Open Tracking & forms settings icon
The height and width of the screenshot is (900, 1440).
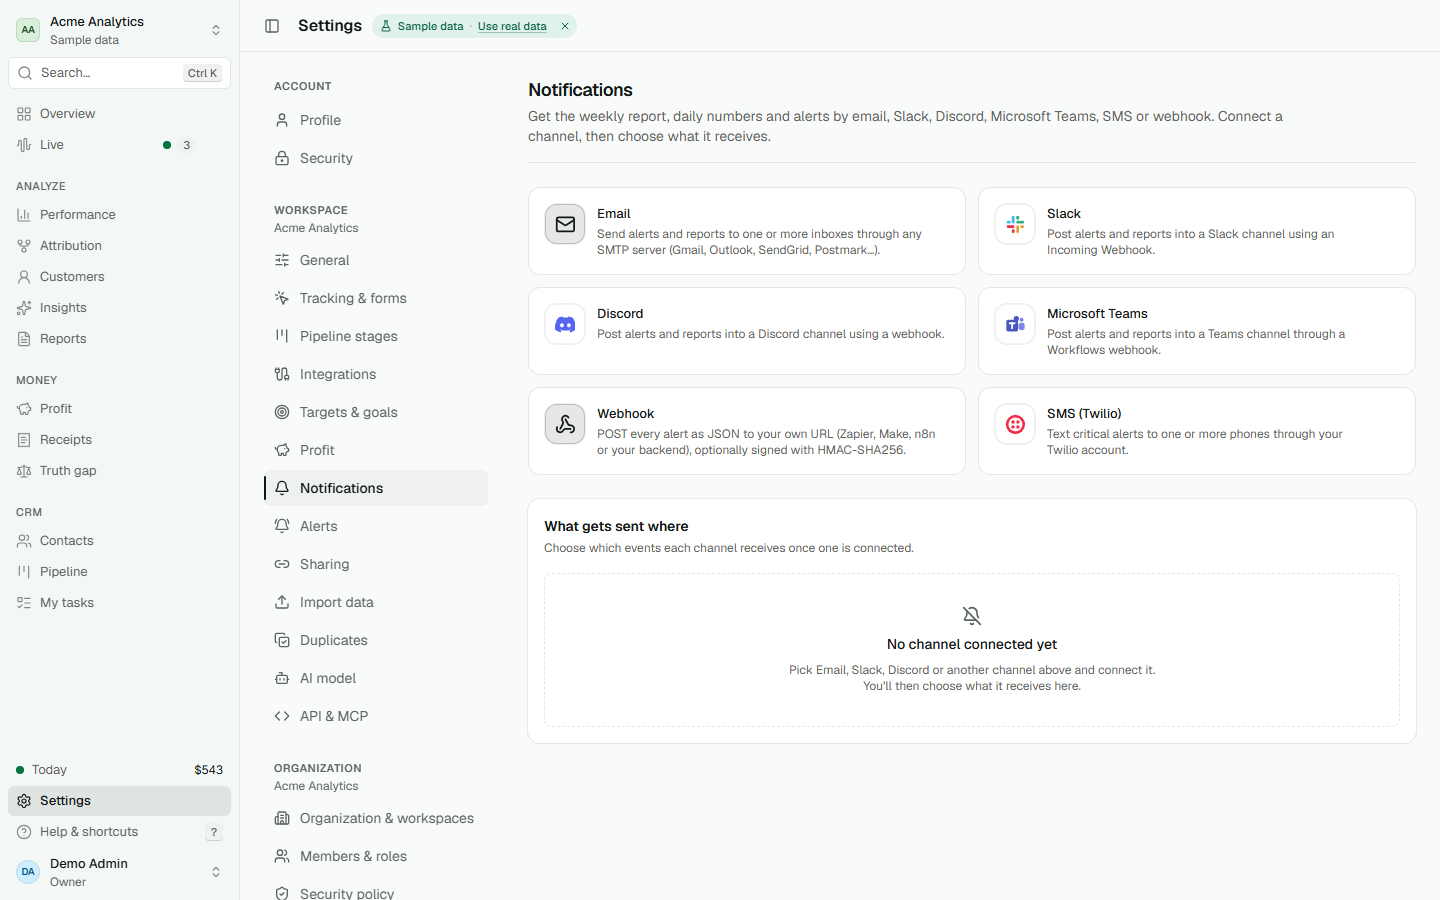pyautogui.click(x=282, y=298)
